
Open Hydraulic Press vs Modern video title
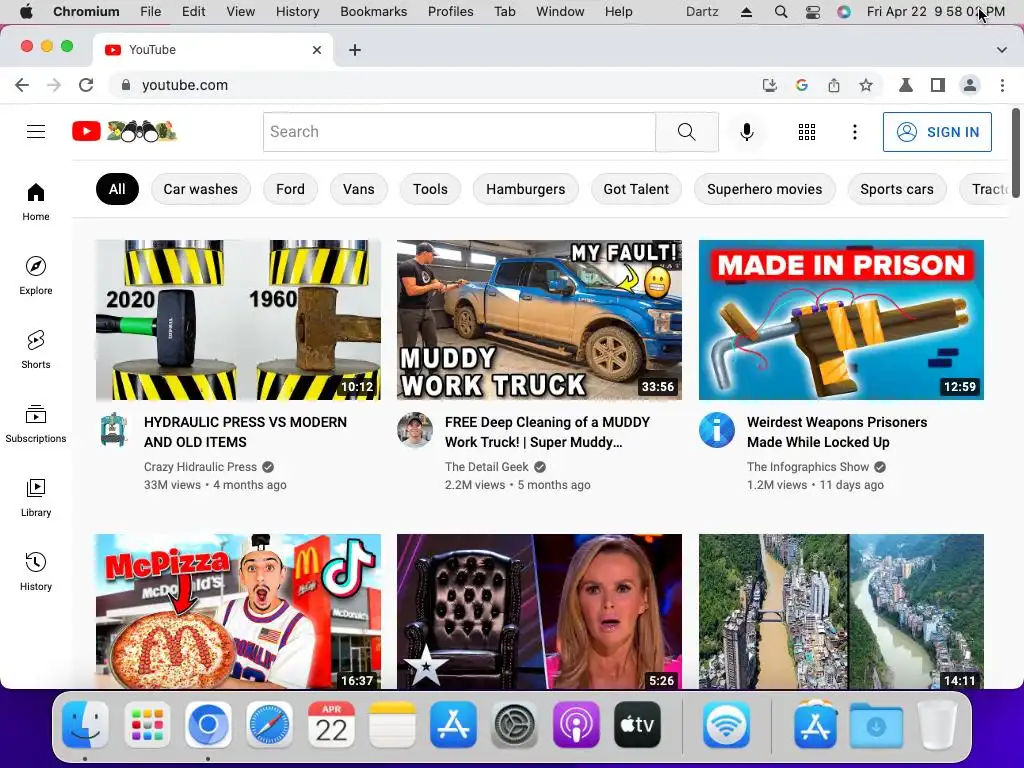click(x=246, y=432)
